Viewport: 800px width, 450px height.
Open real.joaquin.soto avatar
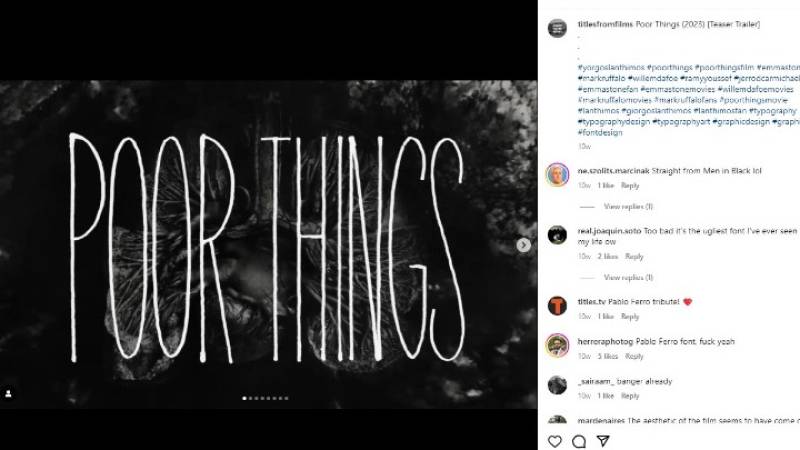557,235
